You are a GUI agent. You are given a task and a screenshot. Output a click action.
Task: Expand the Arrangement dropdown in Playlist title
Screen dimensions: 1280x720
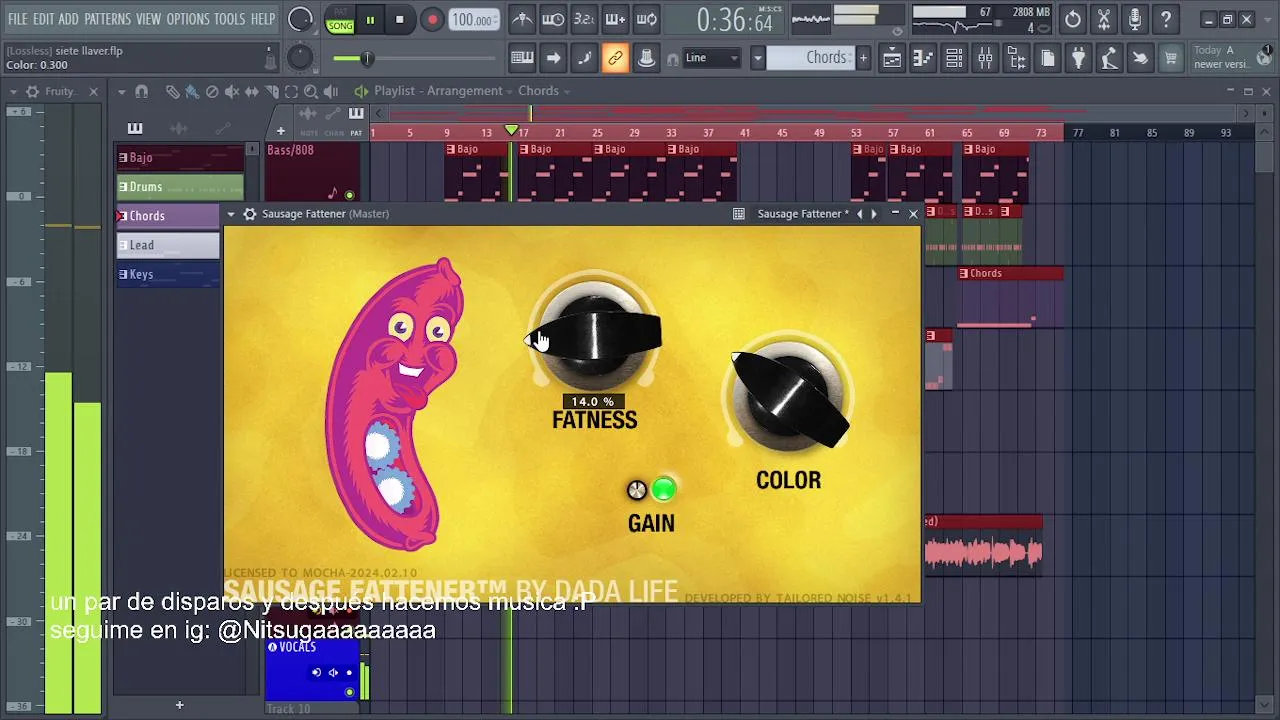pos(510,91)
